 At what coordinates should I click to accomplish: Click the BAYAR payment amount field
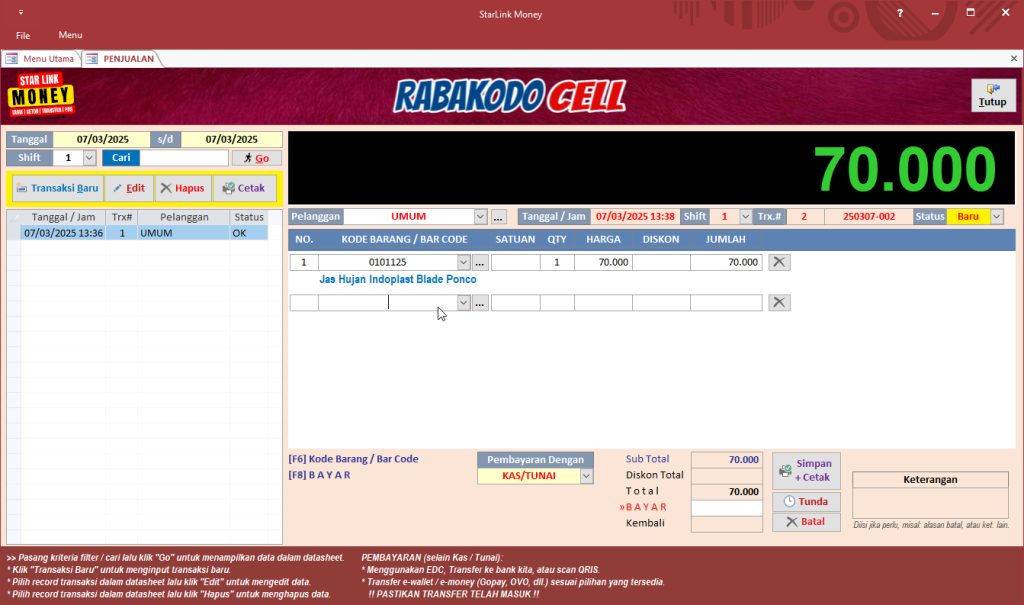(x=727, y=508)
